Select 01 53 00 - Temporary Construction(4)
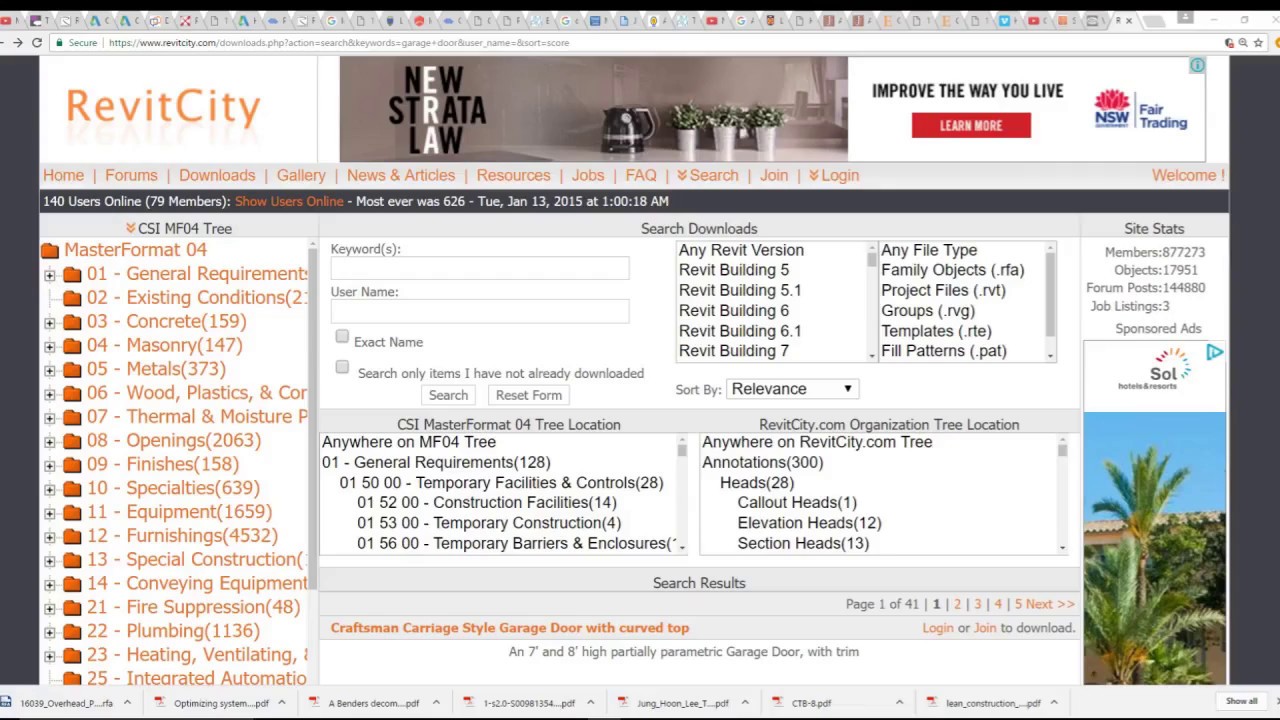 point(489,523)
